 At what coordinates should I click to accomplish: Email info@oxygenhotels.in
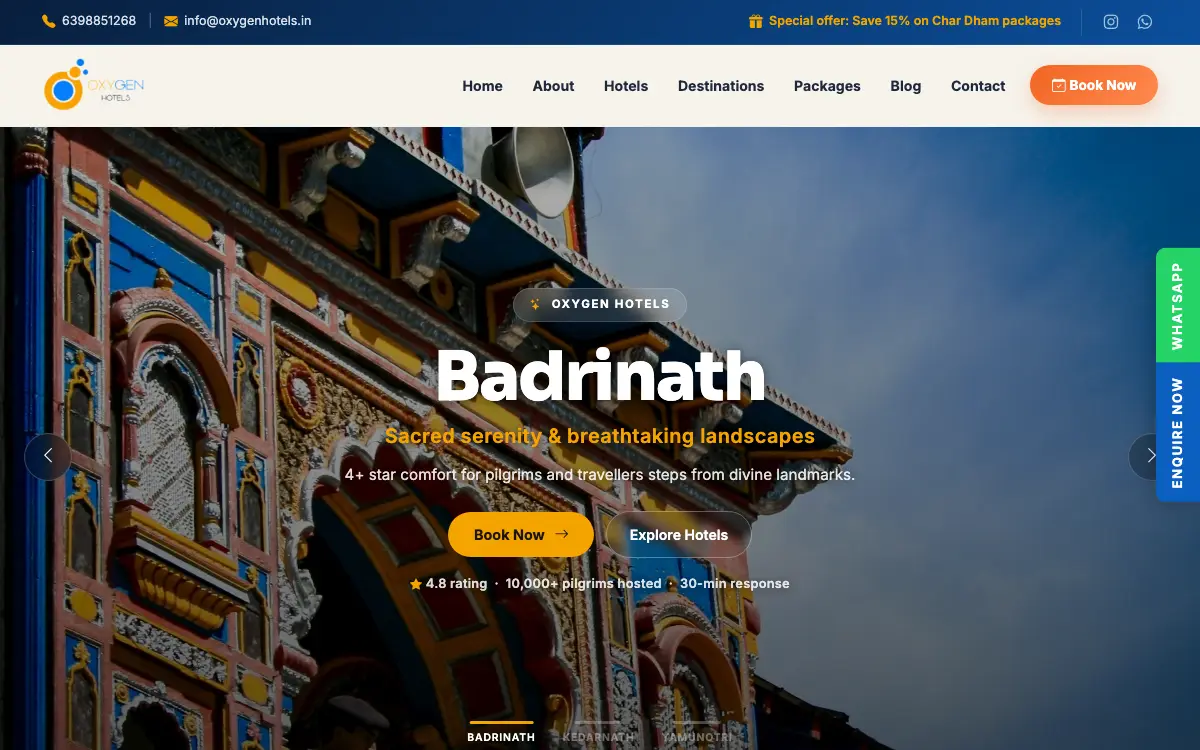tap(248, 21)
